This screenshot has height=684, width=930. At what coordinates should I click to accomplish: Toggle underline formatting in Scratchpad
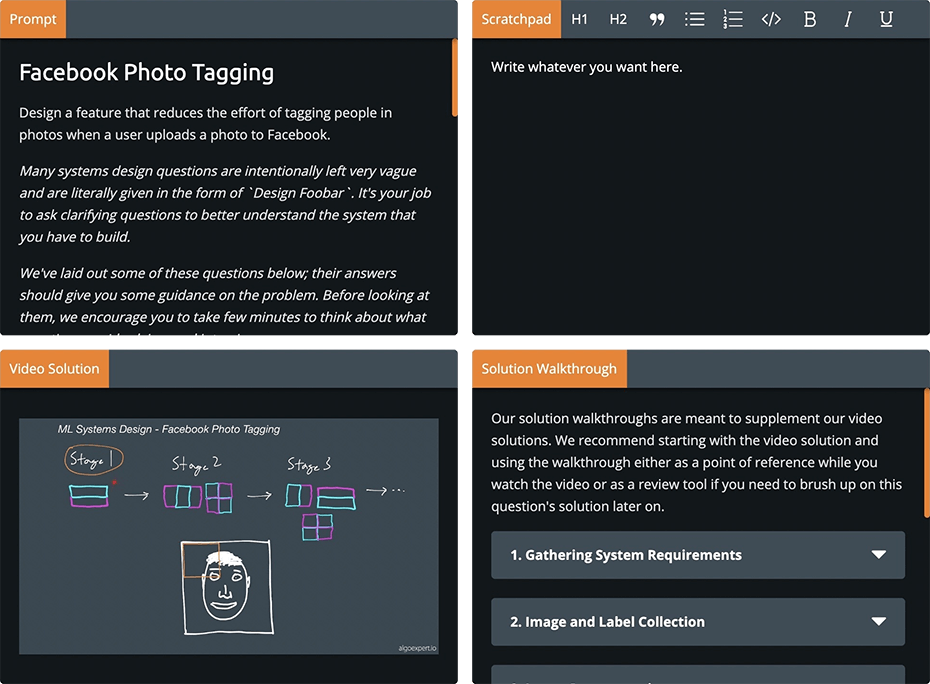886,19
